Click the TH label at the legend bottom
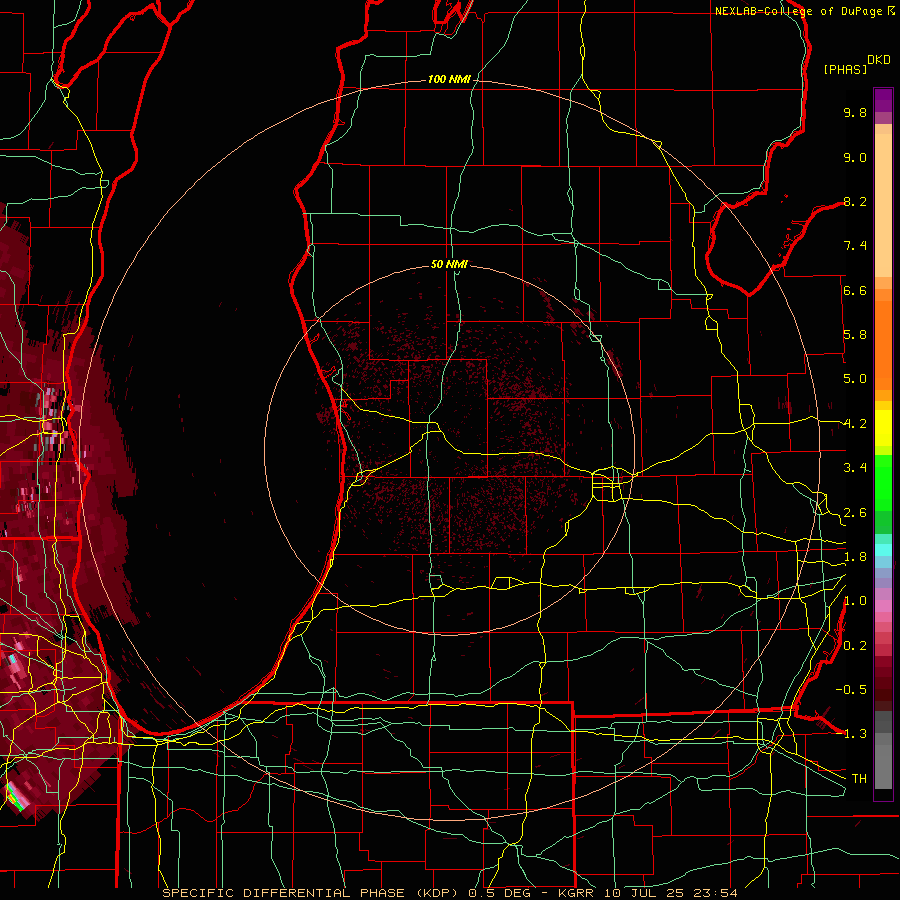 point(859,779)
